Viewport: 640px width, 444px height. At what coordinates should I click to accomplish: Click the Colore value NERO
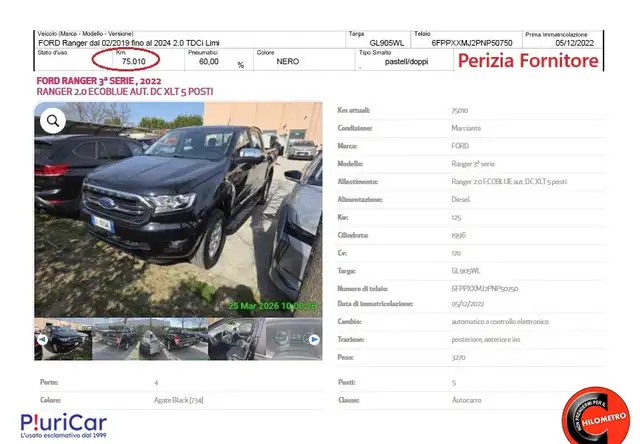click(x=288, y=61)
